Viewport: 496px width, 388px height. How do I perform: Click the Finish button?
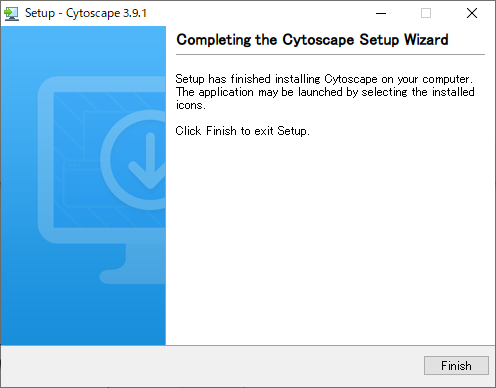coord(456,366)
